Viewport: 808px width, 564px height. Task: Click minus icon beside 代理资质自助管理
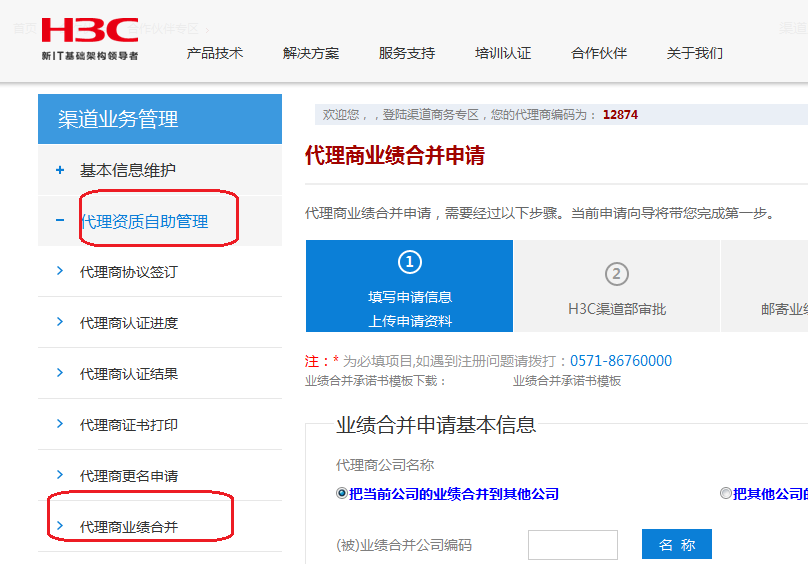point(60,221)
